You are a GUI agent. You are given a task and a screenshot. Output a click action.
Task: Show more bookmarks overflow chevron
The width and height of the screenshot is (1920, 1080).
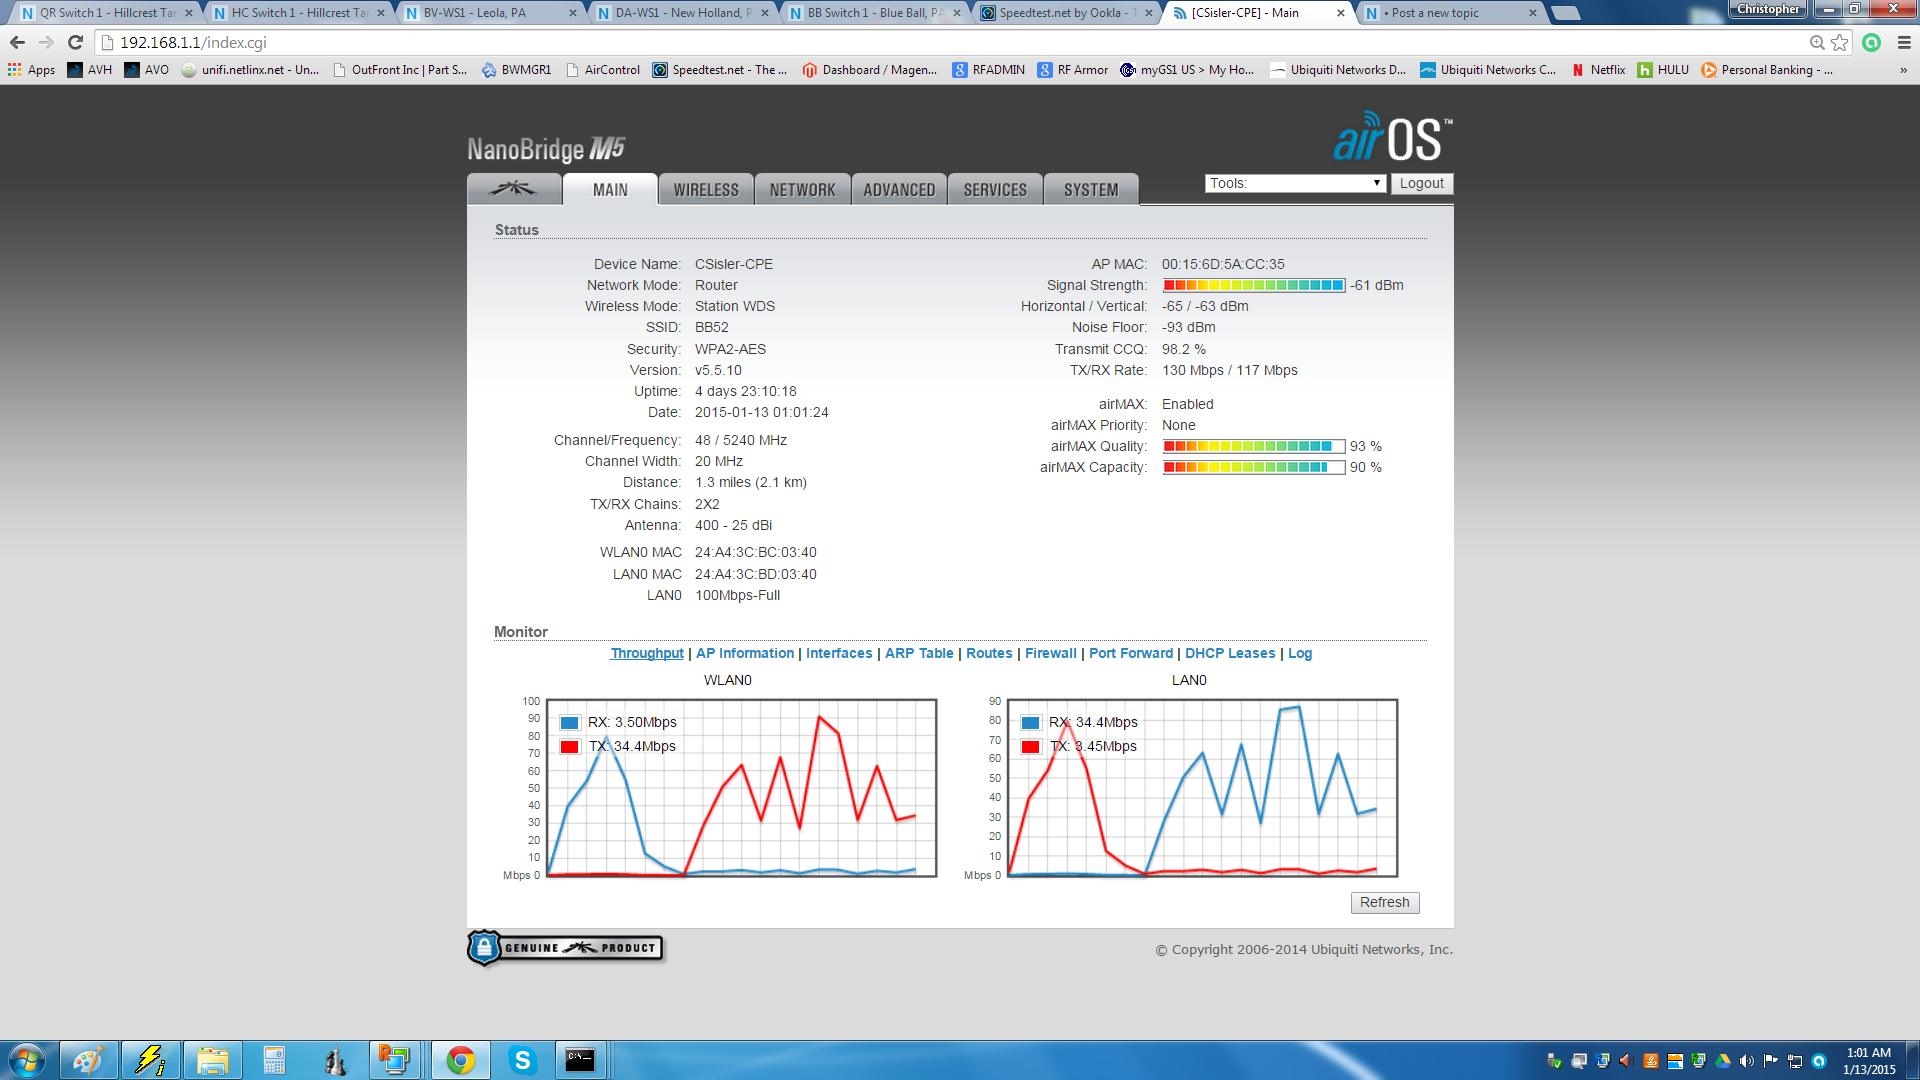(1903, 70)
